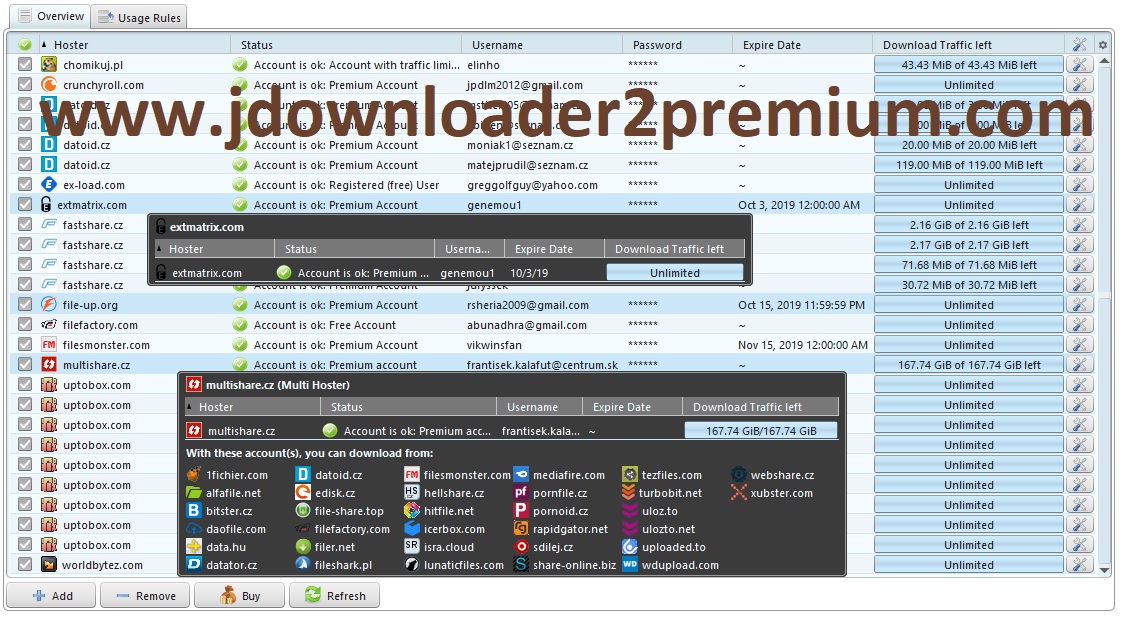Click the Buy button
This screenshot has height=621, width=1123.
click(x=238, y=595)
